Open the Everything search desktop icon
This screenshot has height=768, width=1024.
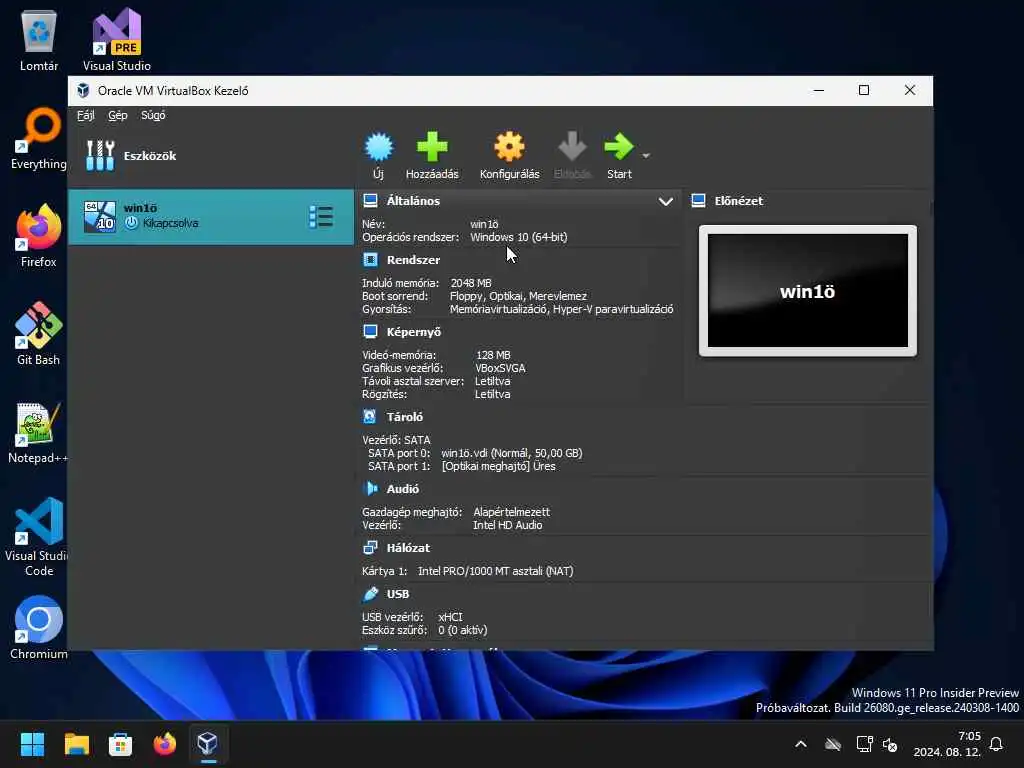click(x=39, y=138)
